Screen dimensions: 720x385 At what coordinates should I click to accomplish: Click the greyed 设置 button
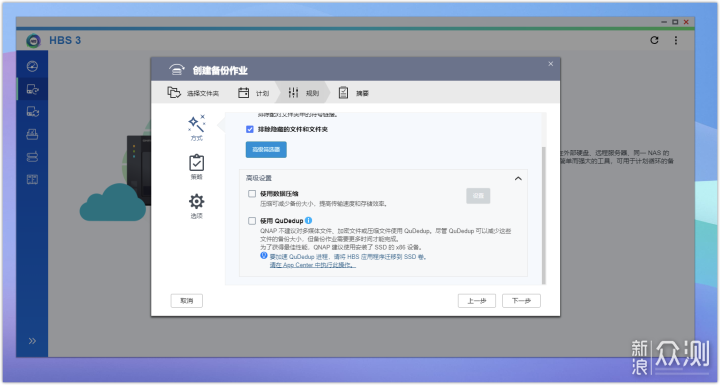tap(478, 196)
